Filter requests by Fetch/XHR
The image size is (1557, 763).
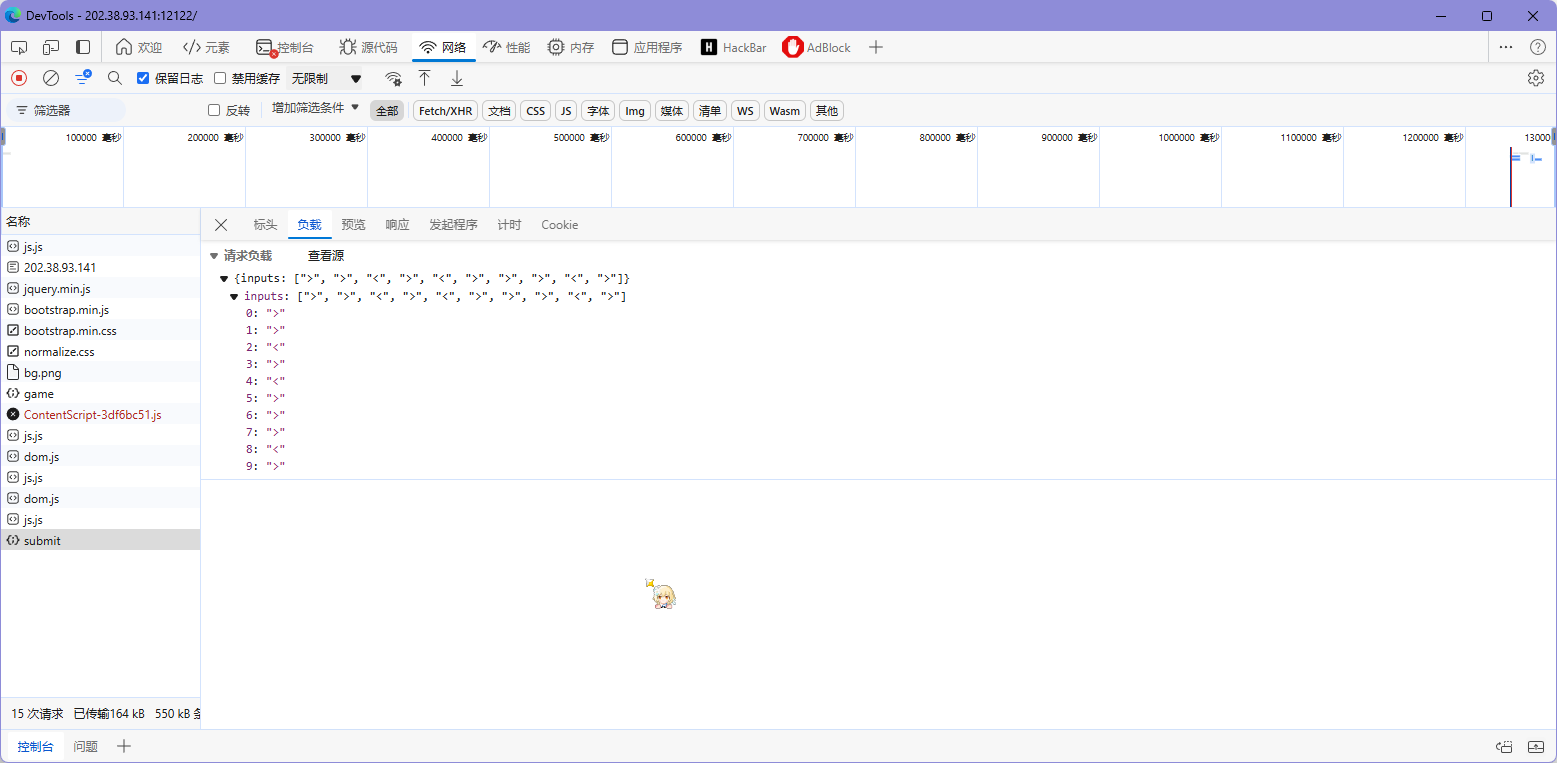coord(445,111)
